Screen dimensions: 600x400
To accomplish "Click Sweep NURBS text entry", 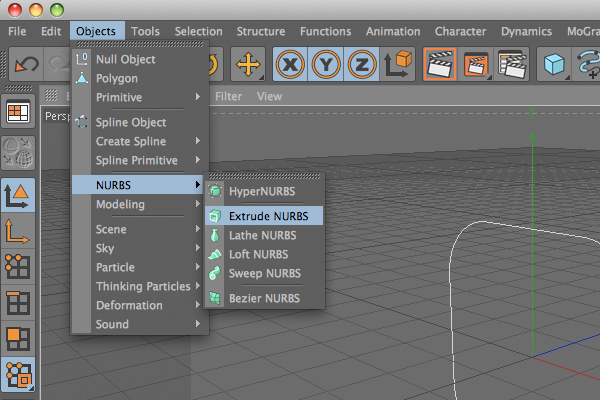I will click(x=265, y=273).
